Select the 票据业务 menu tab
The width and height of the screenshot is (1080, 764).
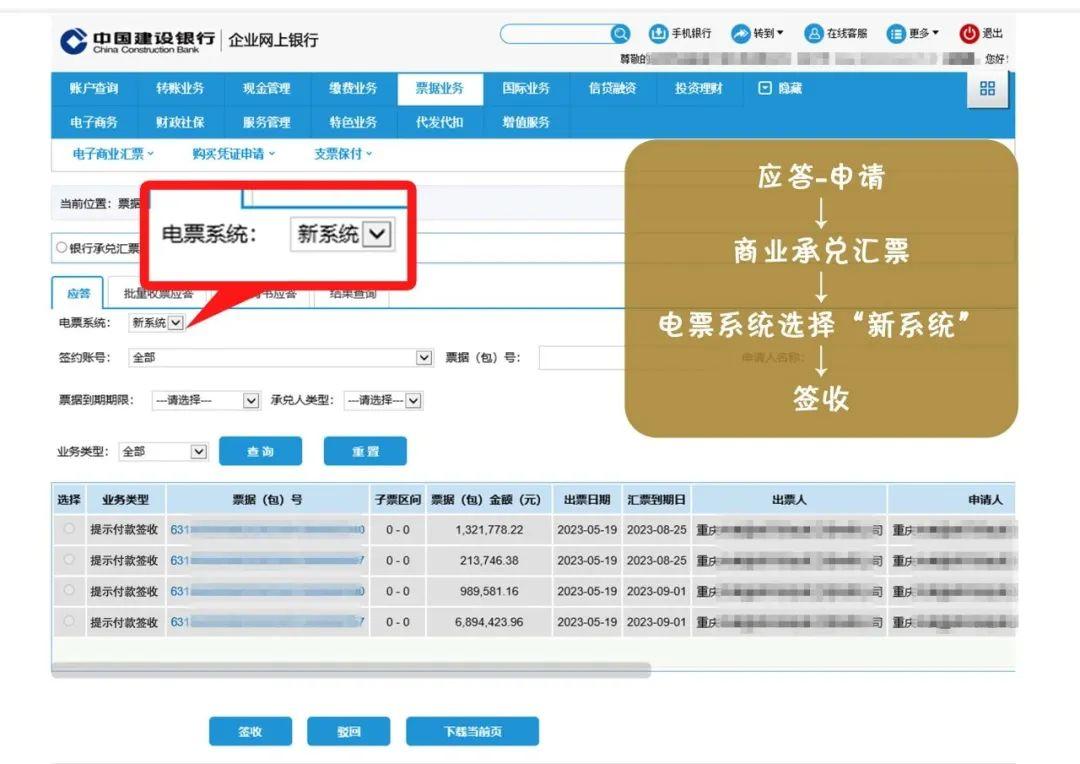[x=439, y=88]
